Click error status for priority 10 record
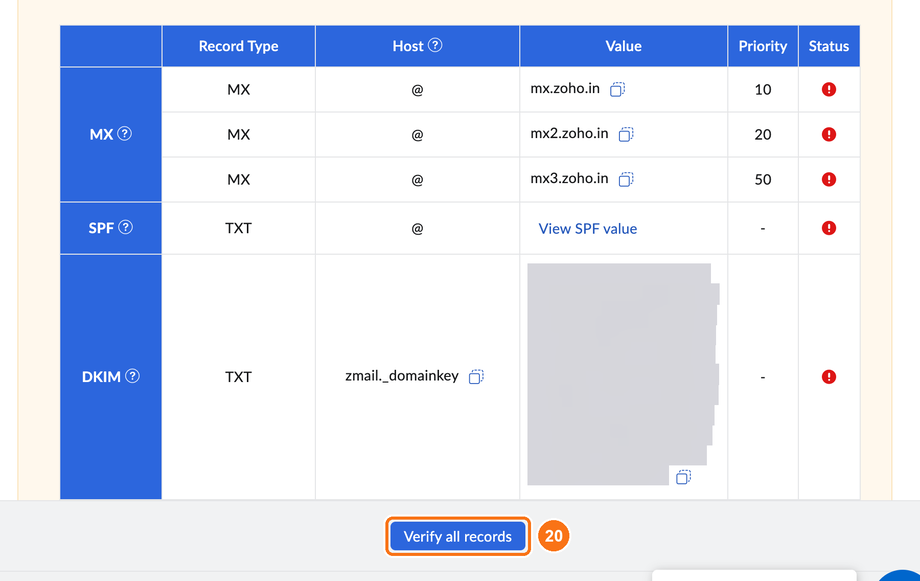 (828, 89)
